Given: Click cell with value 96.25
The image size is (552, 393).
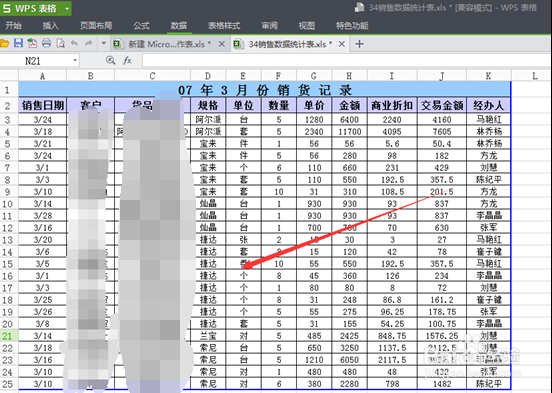Looking at the screenshot, I should click(x=392, y=312).
